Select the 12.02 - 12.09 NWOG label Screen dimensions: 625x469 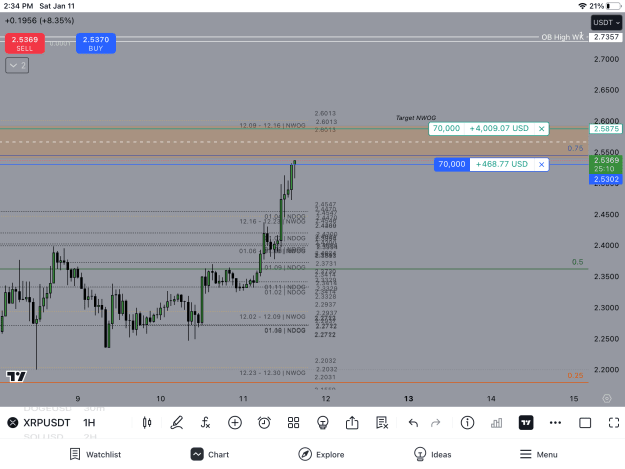(x=272, y=317)
